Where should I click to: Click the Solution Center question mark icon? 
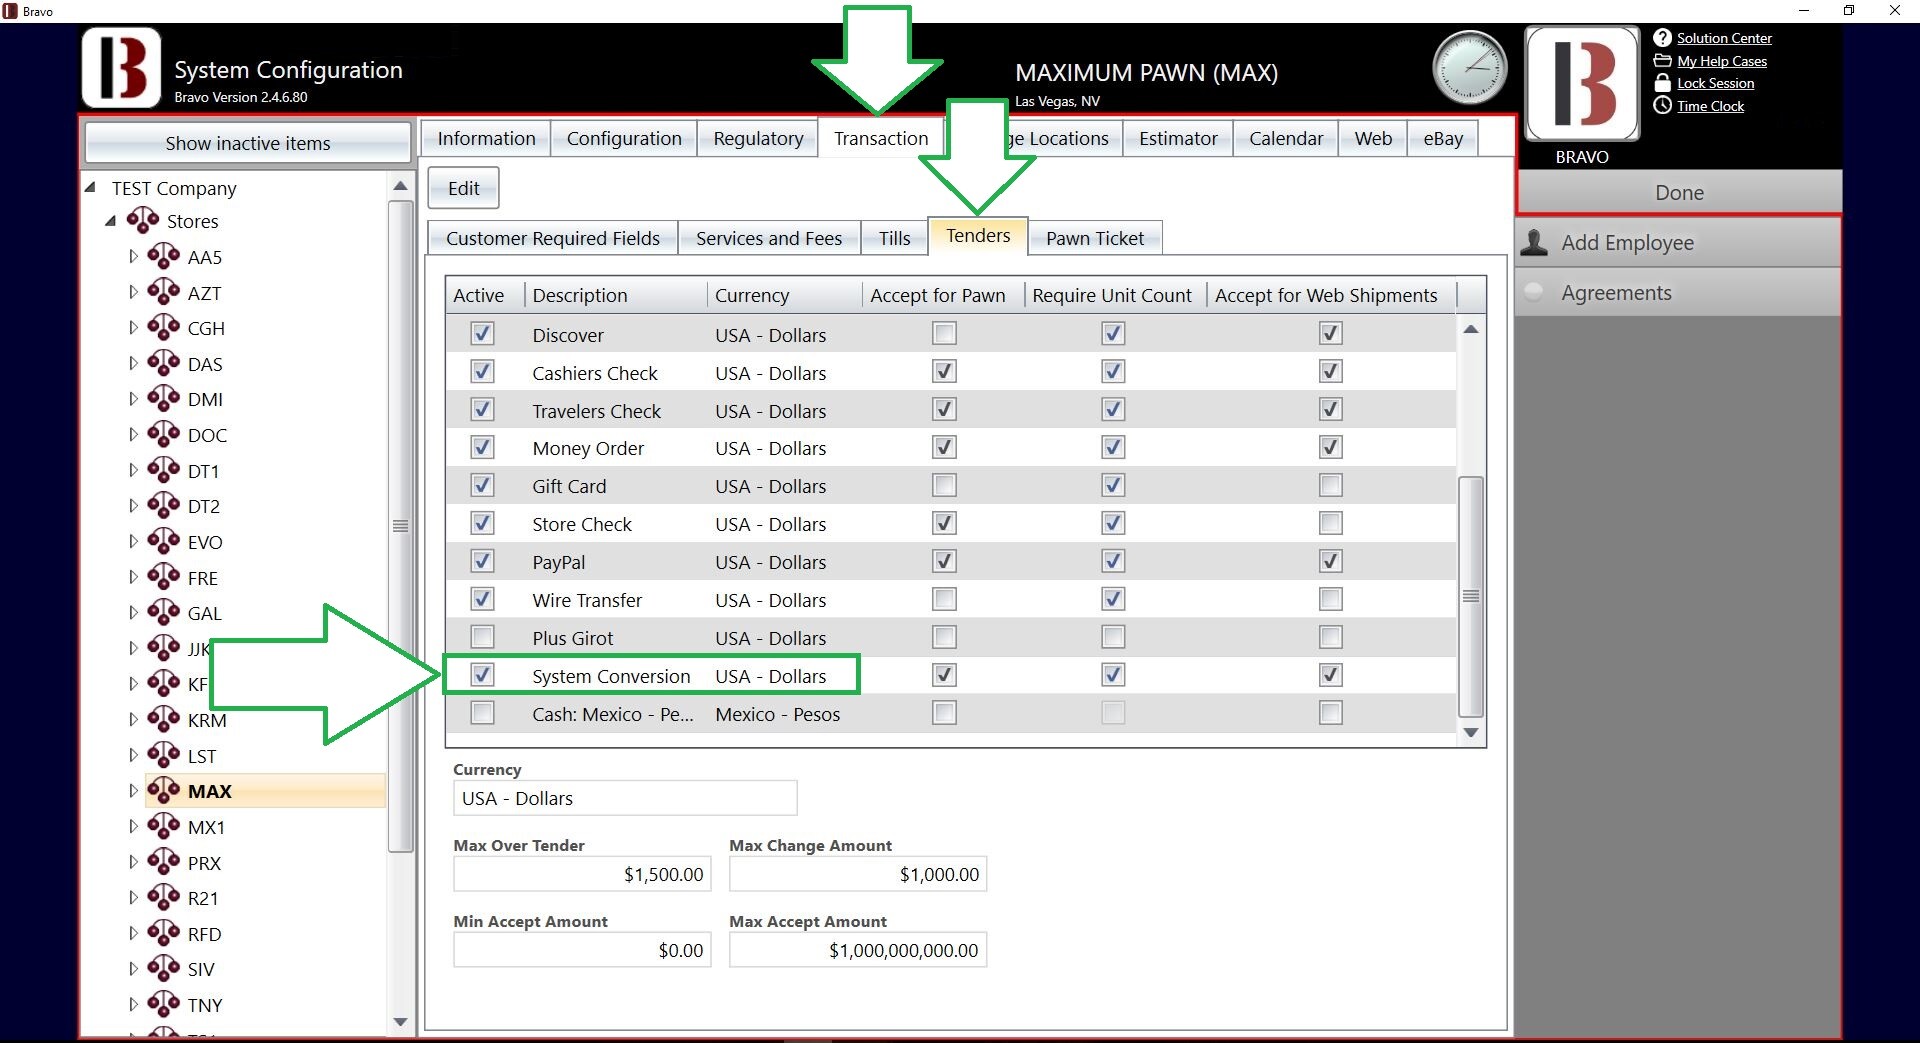(x=1662, y=38)
